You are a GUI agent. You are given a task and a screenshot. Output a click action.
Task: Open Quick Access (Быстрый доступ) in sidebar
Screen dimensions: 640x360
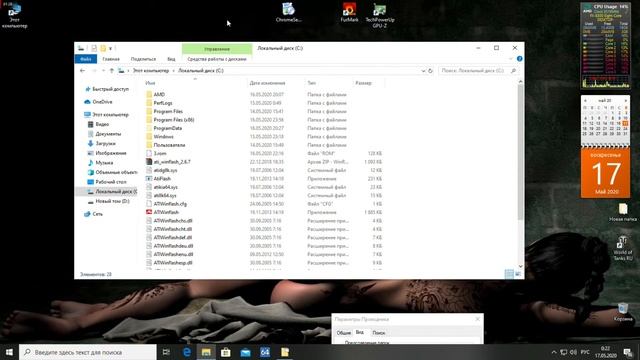110,89
